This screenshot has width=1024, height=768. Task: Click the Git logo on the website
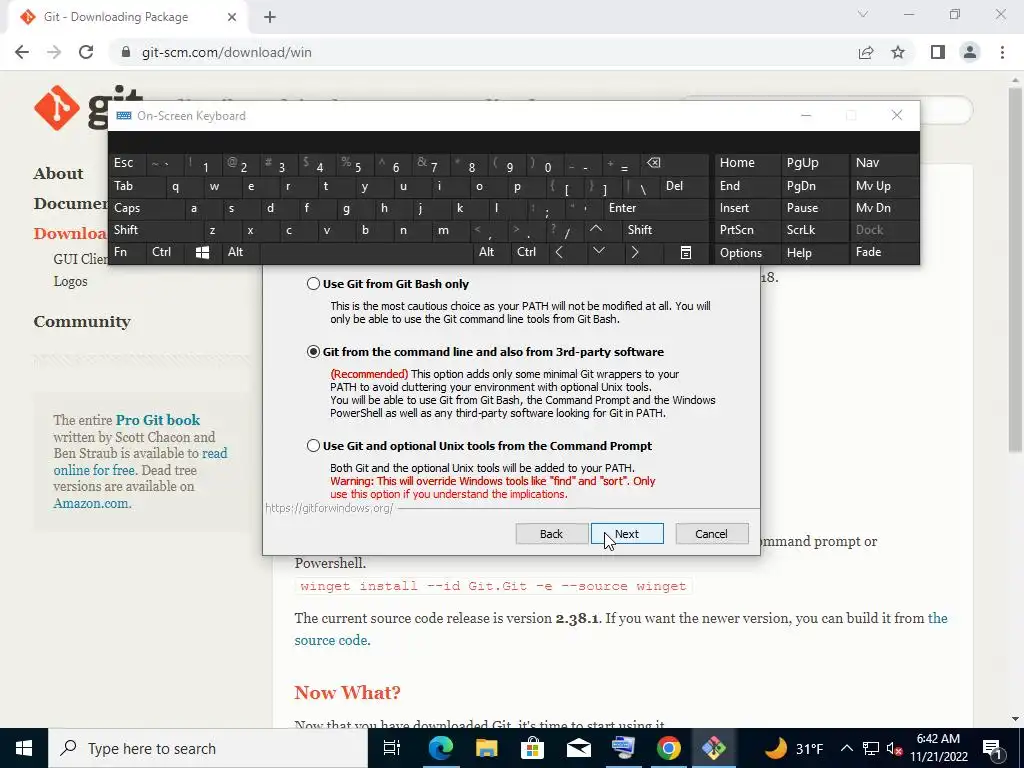(72, 108)
